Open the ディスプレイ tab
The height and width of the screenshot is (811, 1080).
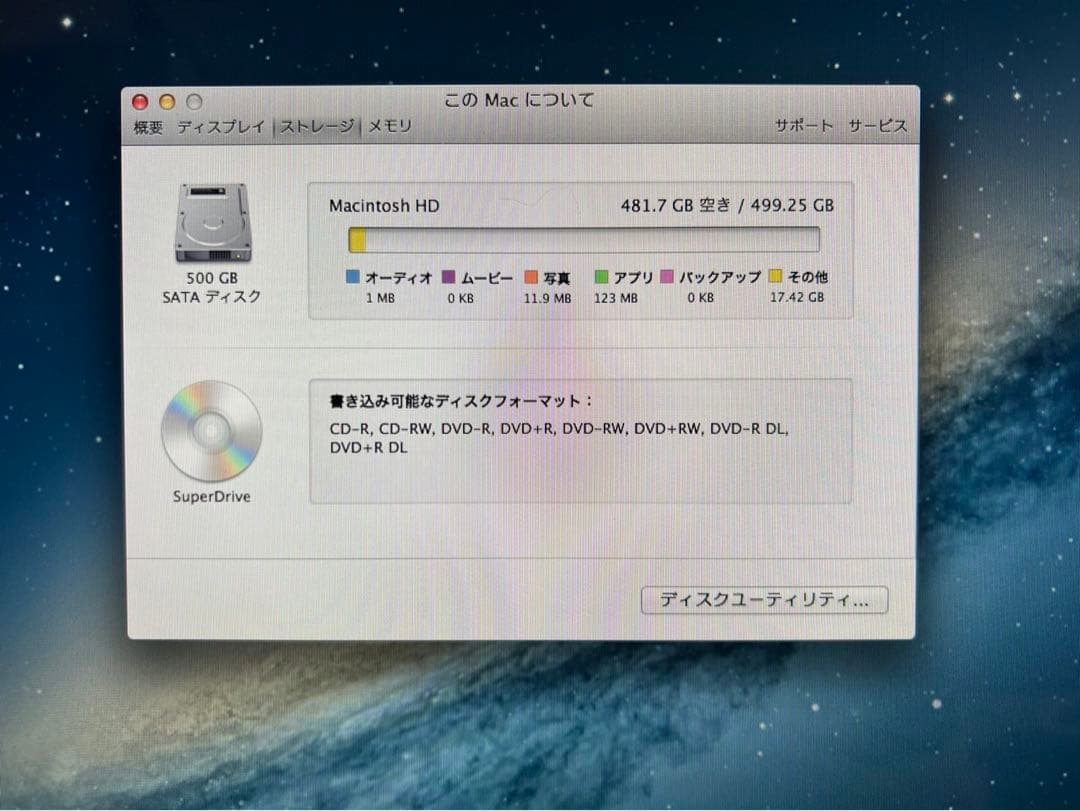tap(220, 127)
